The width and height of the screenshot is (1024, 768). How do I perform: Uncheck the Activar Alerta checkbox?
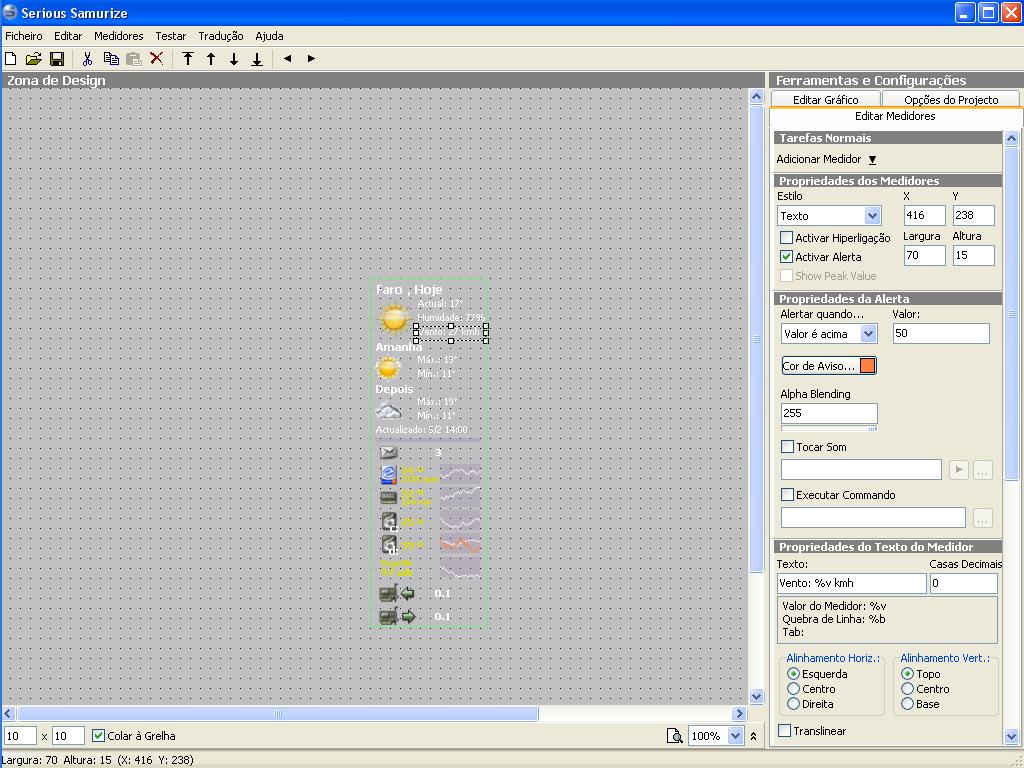point(787,257)
